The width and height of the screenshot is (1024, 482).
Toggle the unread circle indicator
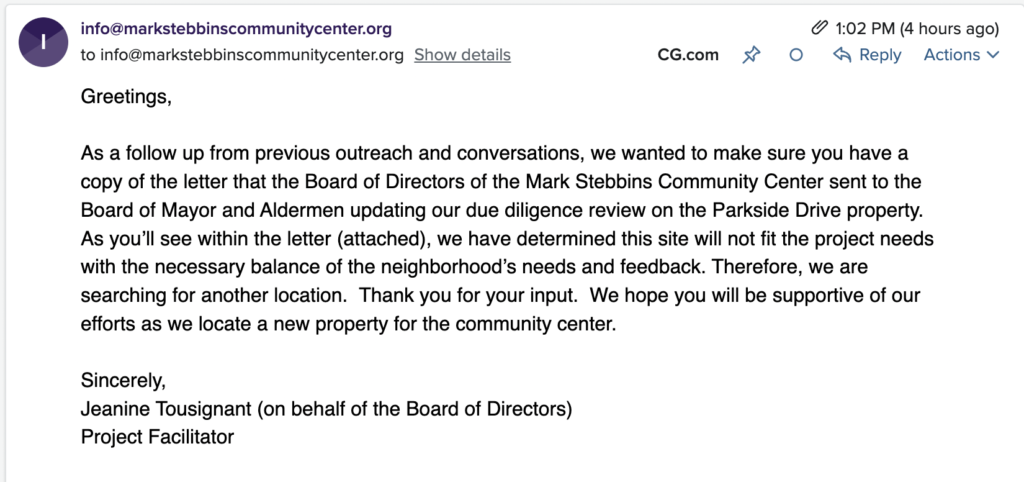click(x=795, y=56)
